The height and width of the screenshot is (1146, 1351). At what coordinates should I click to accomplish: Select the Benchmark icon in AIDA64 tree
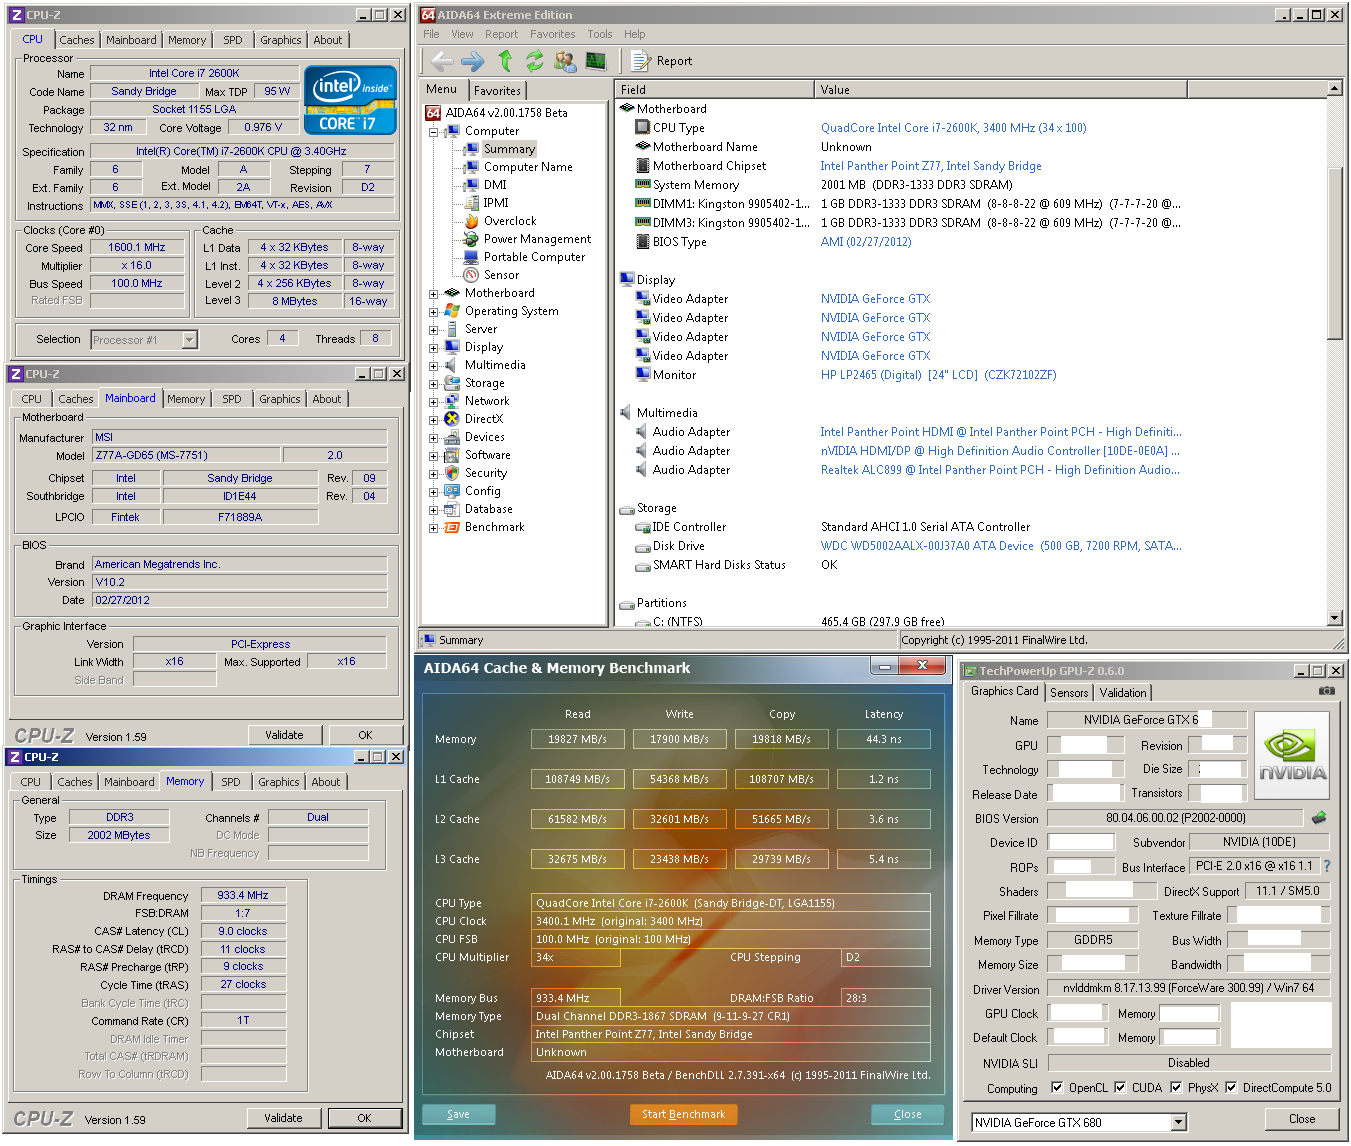click(x=452, y=527)
